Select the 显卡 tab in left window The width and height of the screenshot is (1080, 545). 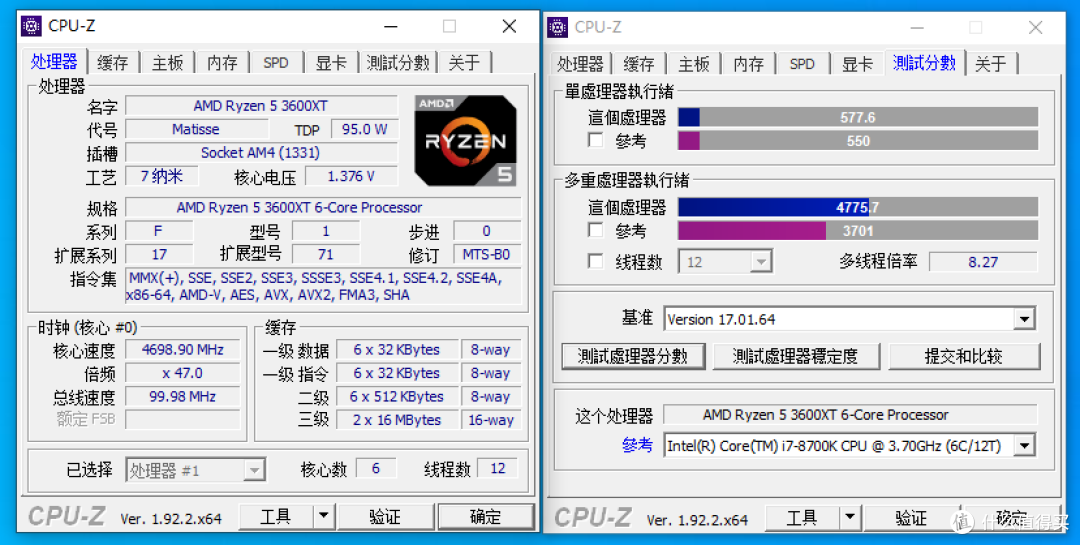click(x=331, y=63)
